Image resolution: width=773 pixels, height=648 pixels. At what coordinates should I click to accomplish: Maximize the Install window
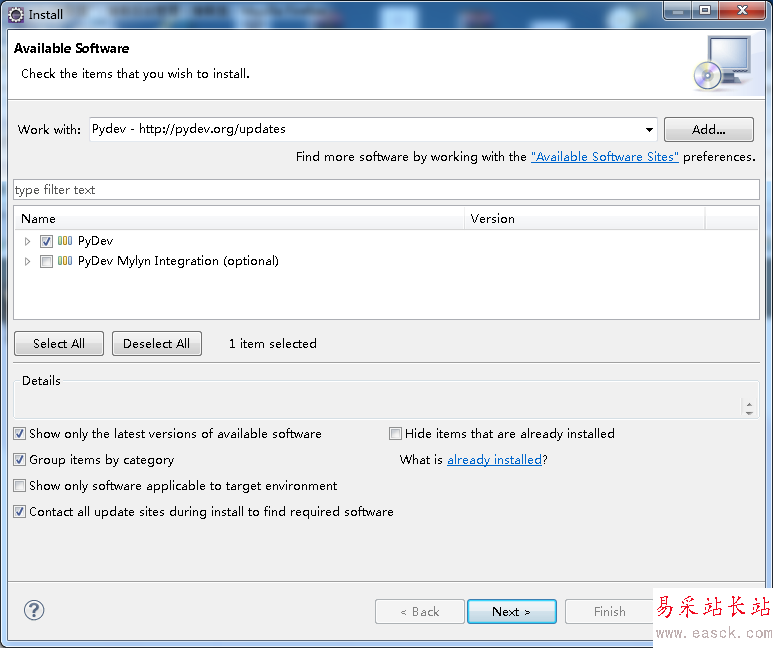coord(705,10)
